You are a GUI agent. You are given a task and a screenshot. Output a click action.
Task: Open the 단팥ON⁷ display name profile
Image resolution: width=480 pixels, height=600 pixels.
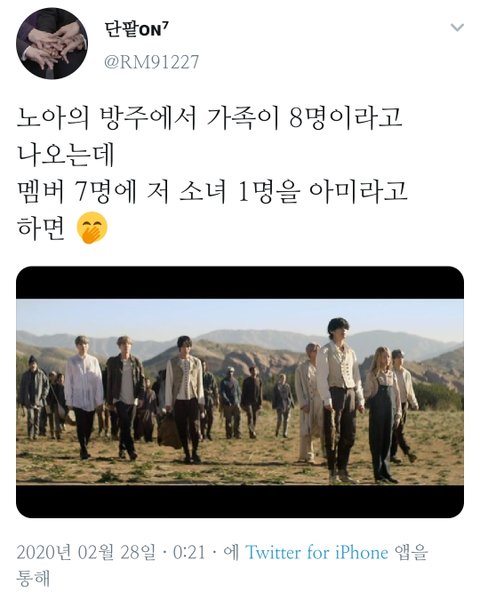coord(137,30)
